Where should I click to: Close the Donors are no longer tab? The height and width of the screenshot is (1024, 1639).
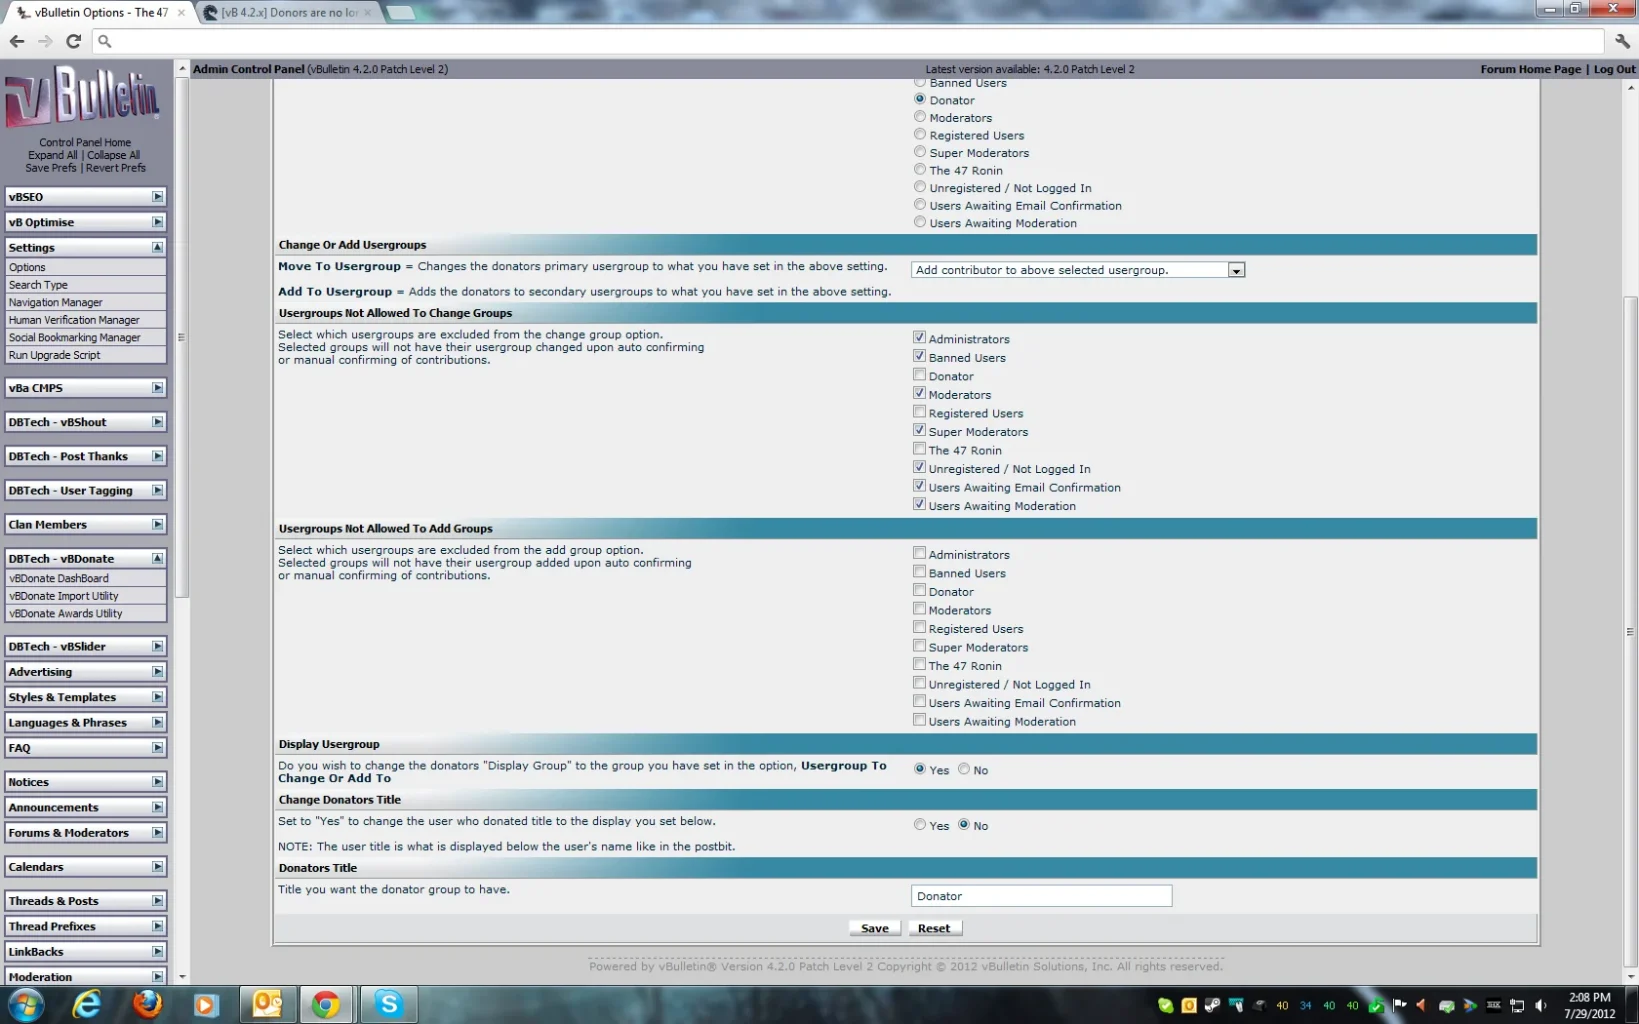(x=368, y=13)
